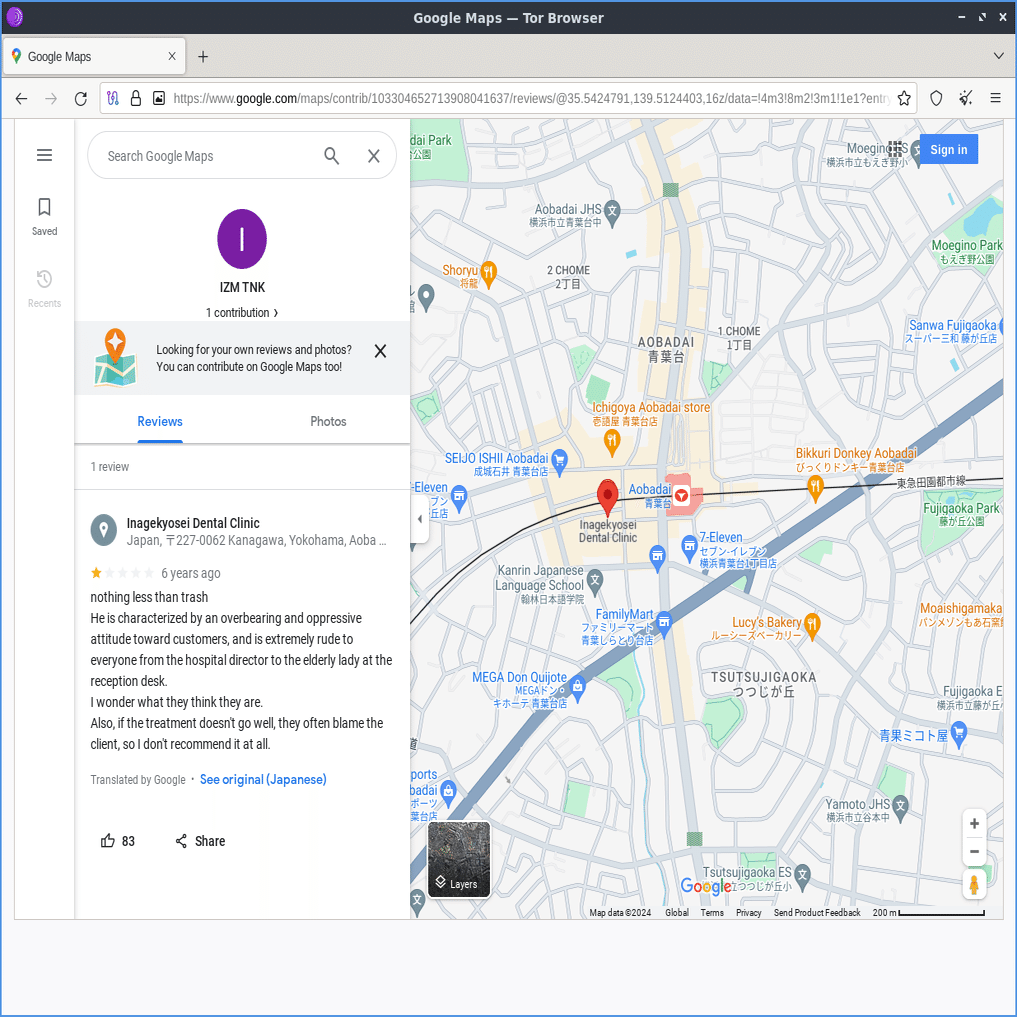Clear the Google Maps search box
The width and height of the screenshot is (1017, 1017).
(x=374, y=156)
